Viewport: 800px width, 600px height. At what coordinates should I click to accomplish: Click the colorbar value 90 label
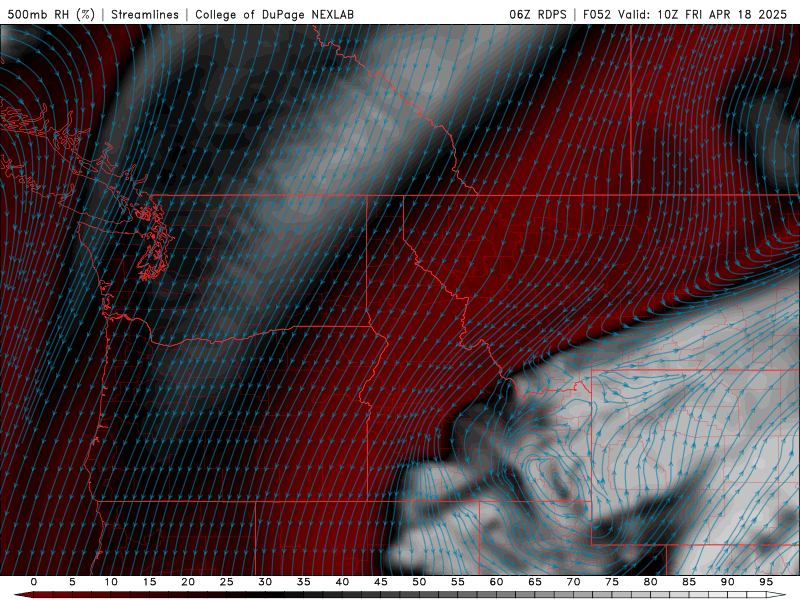click(x=727, y=582)
